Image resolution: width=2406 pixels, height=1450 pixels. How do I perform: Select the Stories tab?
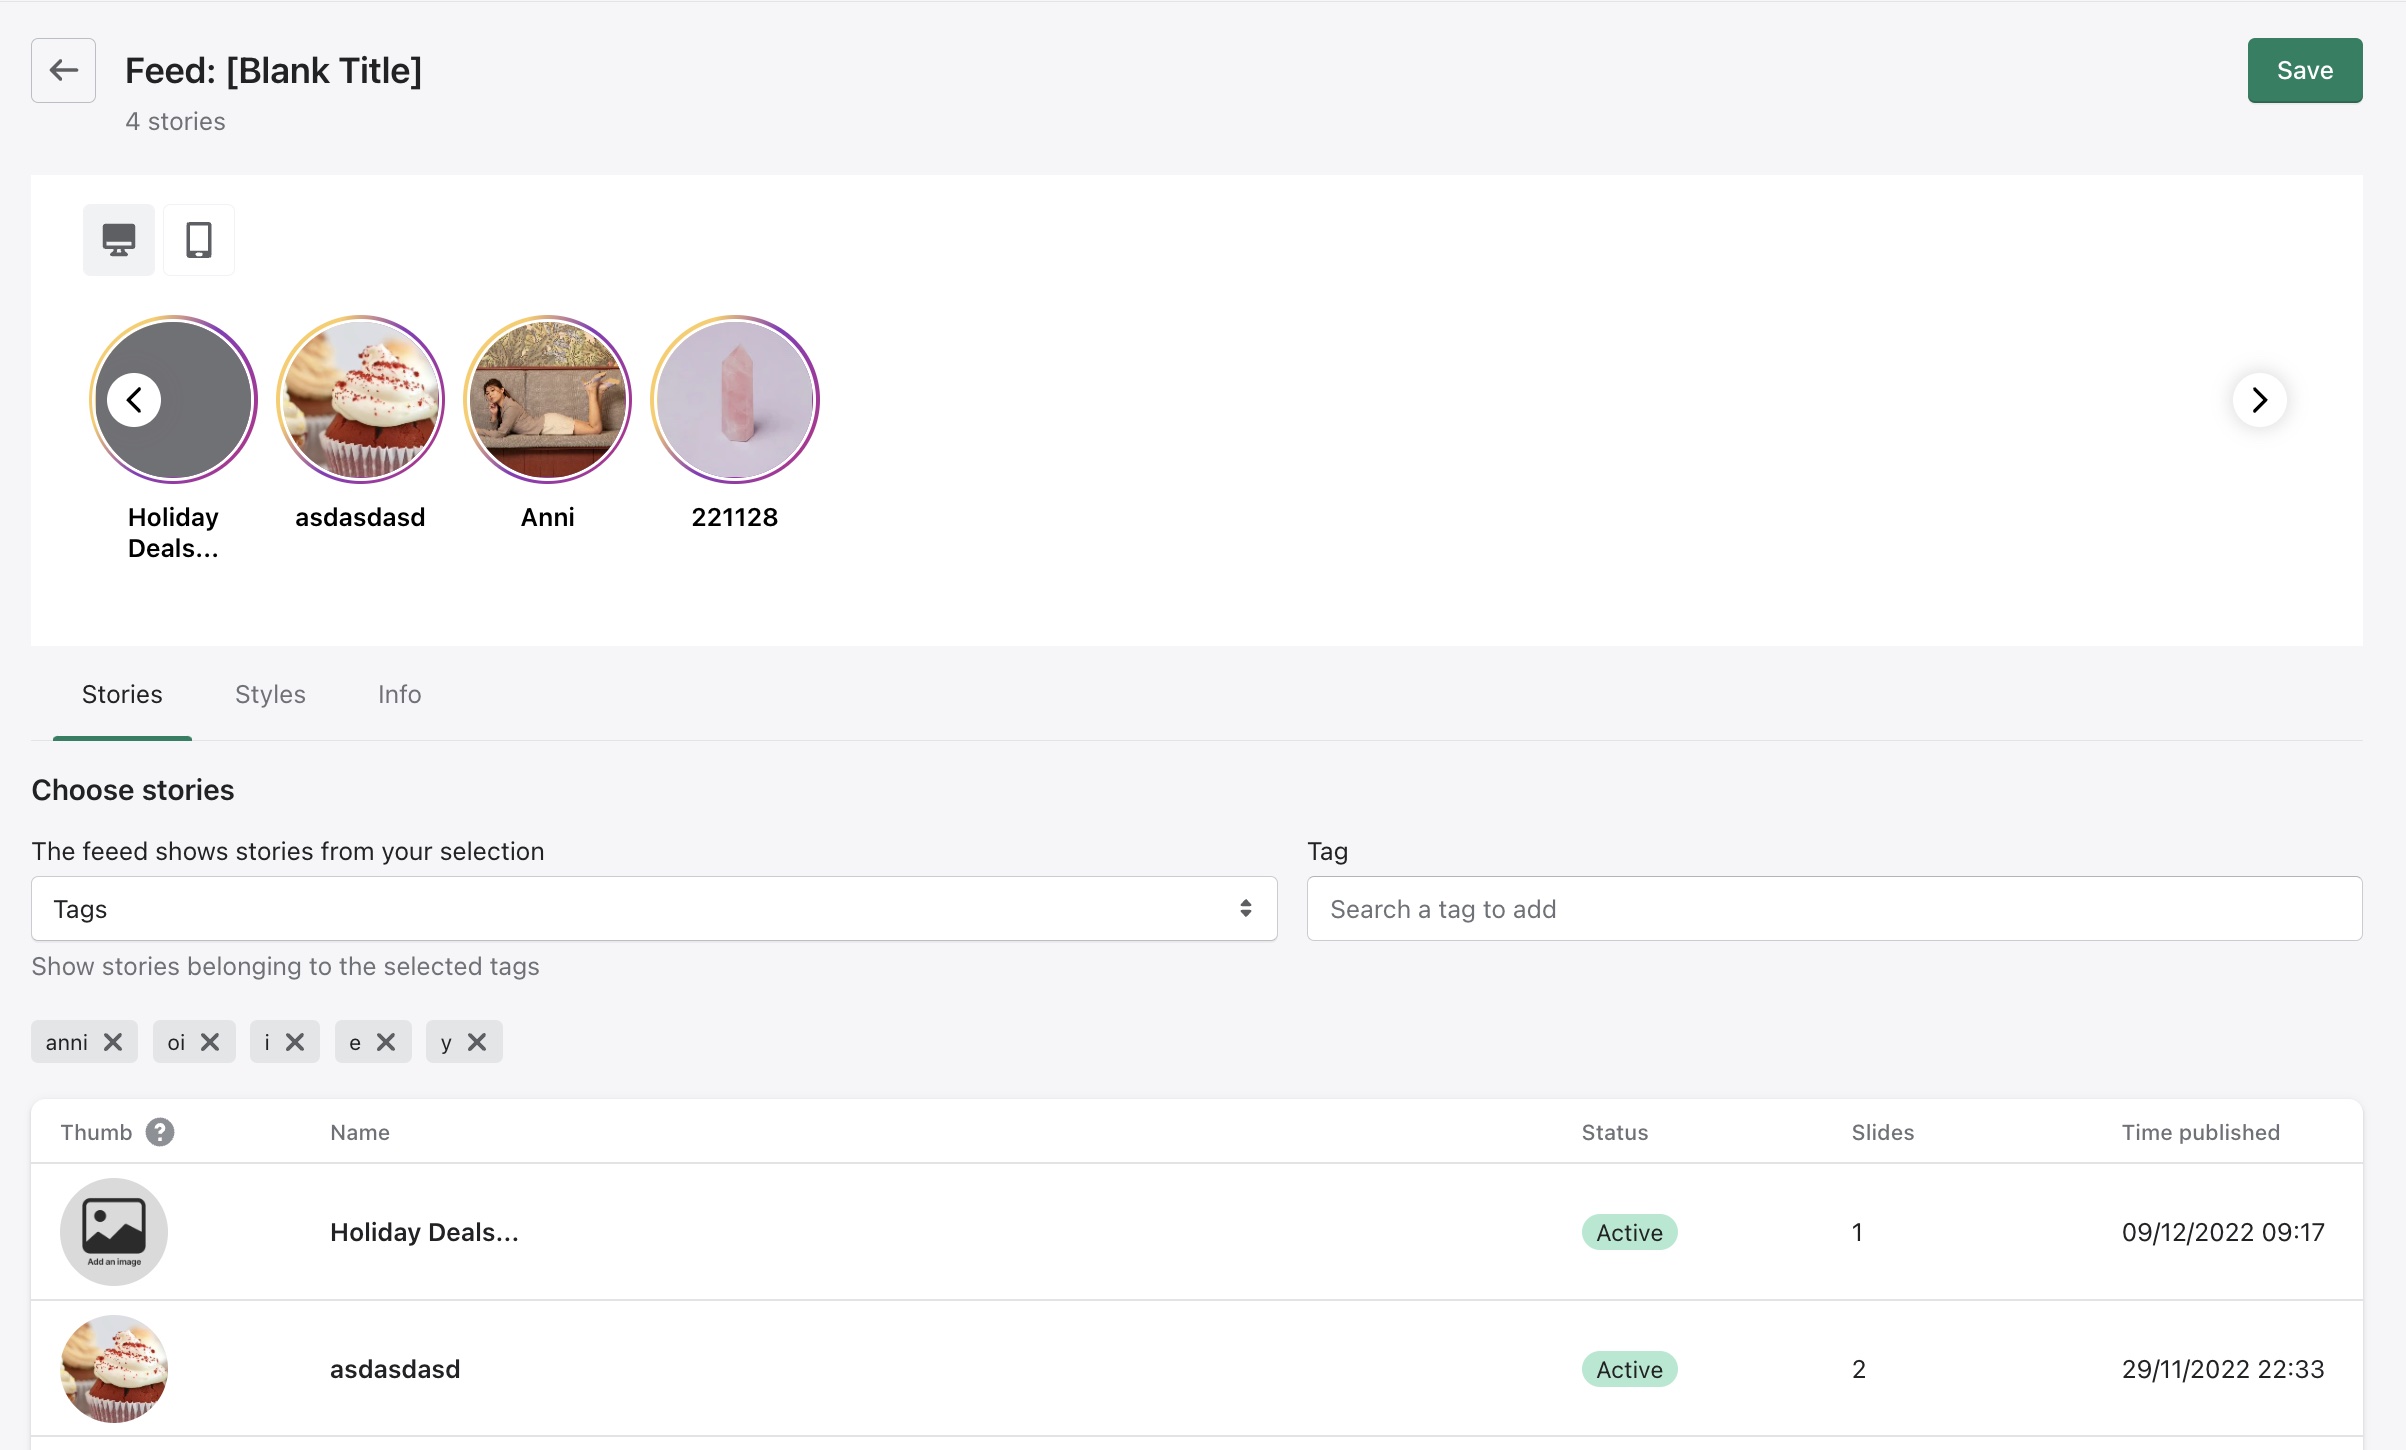coord(122,694)
